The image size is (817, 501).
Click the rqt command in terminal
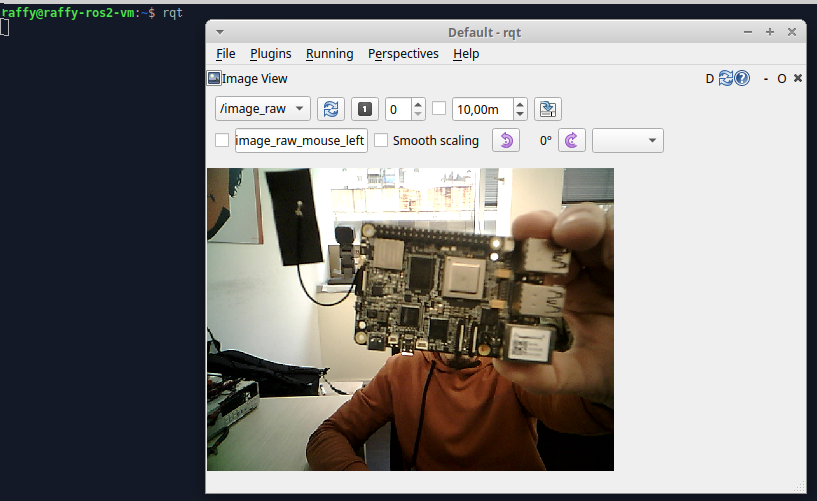pos(172,12)
